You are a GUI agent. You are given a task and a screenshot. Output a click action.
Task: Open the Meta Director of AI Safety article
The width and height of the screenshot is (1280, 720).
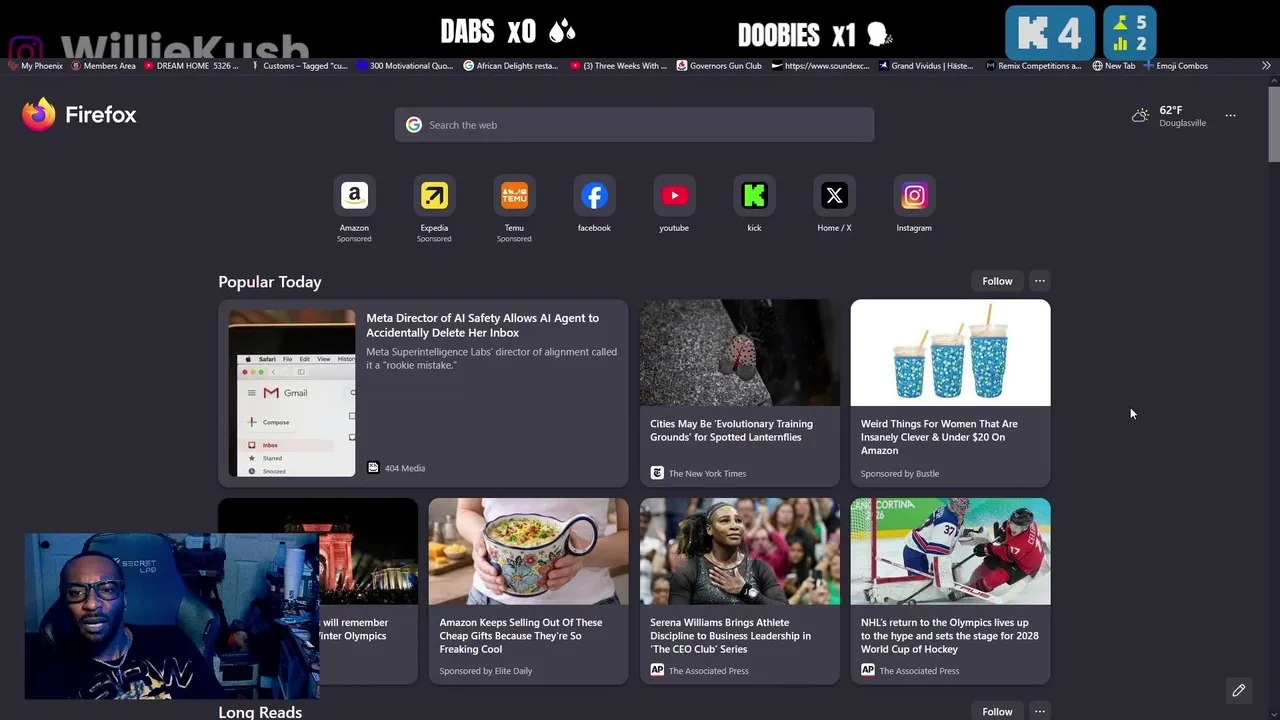coord(482,325)
